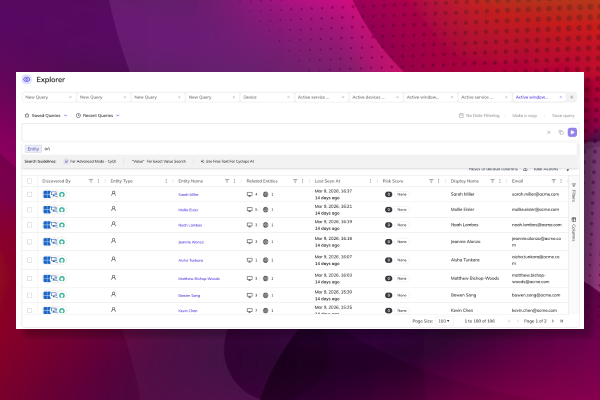Viewport: 600px width, 400px height.
Task: Click the filter icon in Display Name column
Action: (x=492, y=181)
